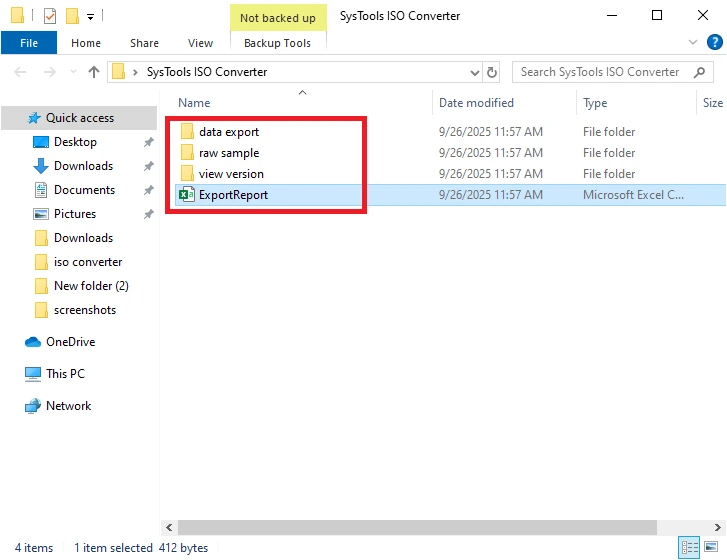Open pinned Downloads in Quick access
Viewport: 727px width, 560px height.
83,165
